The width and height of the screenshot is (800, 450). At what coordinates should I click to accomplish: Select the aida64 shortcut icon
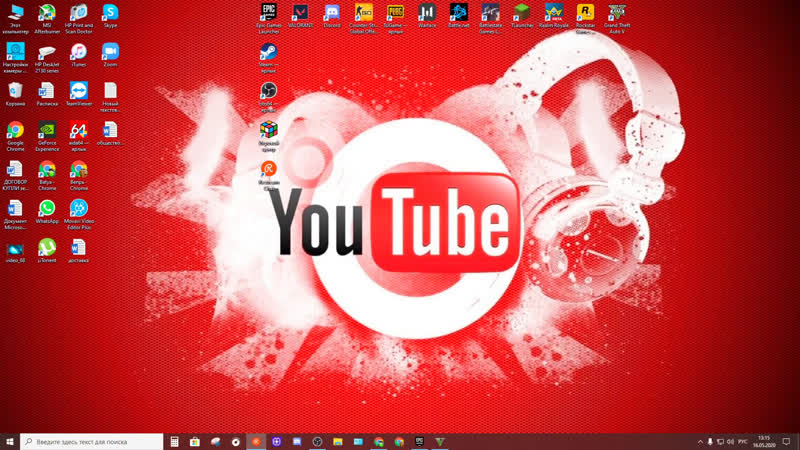pyautogui.click(x=79, y=136)
